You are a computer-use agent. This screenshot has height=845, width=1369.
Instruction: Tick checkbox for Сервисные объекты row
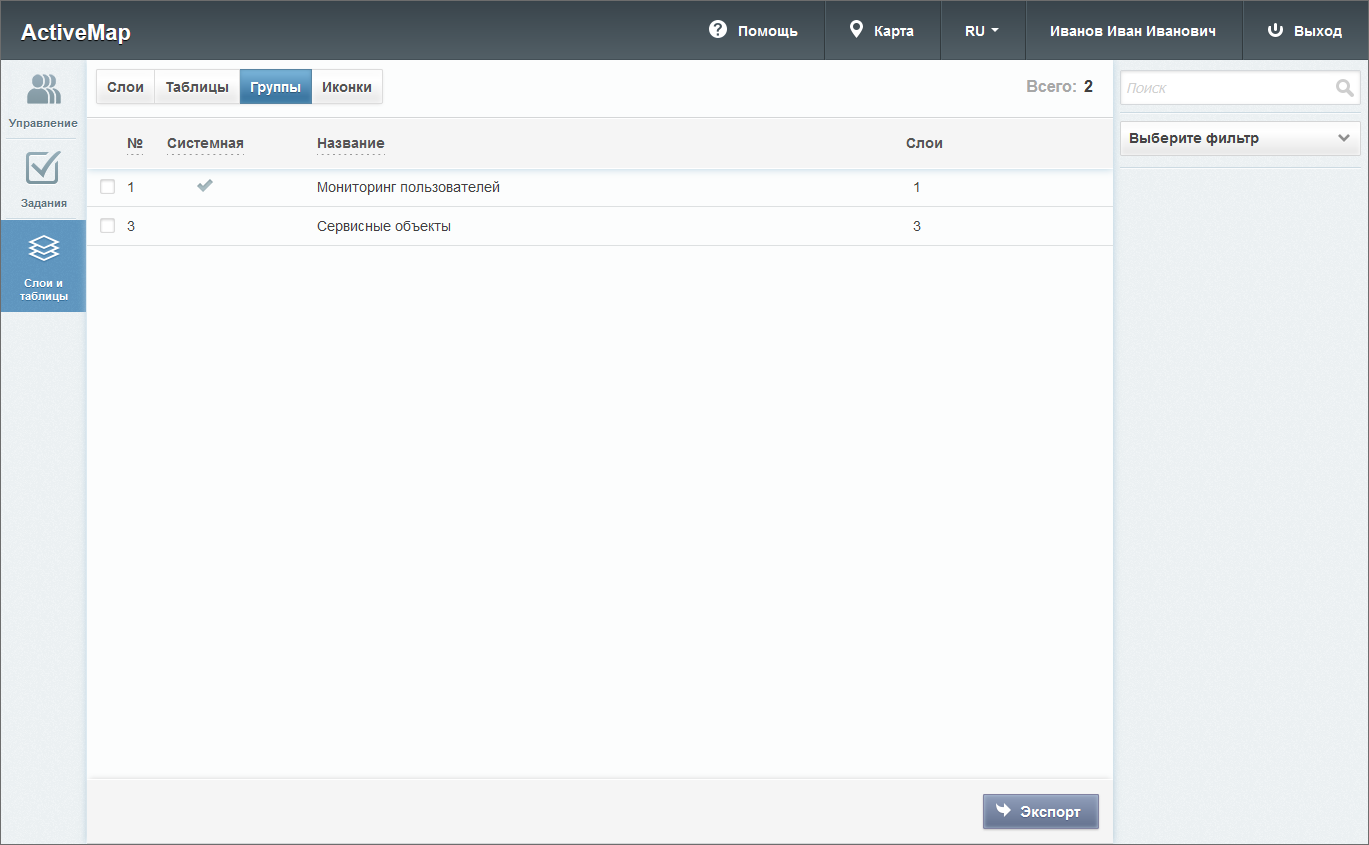coord(108,226)
